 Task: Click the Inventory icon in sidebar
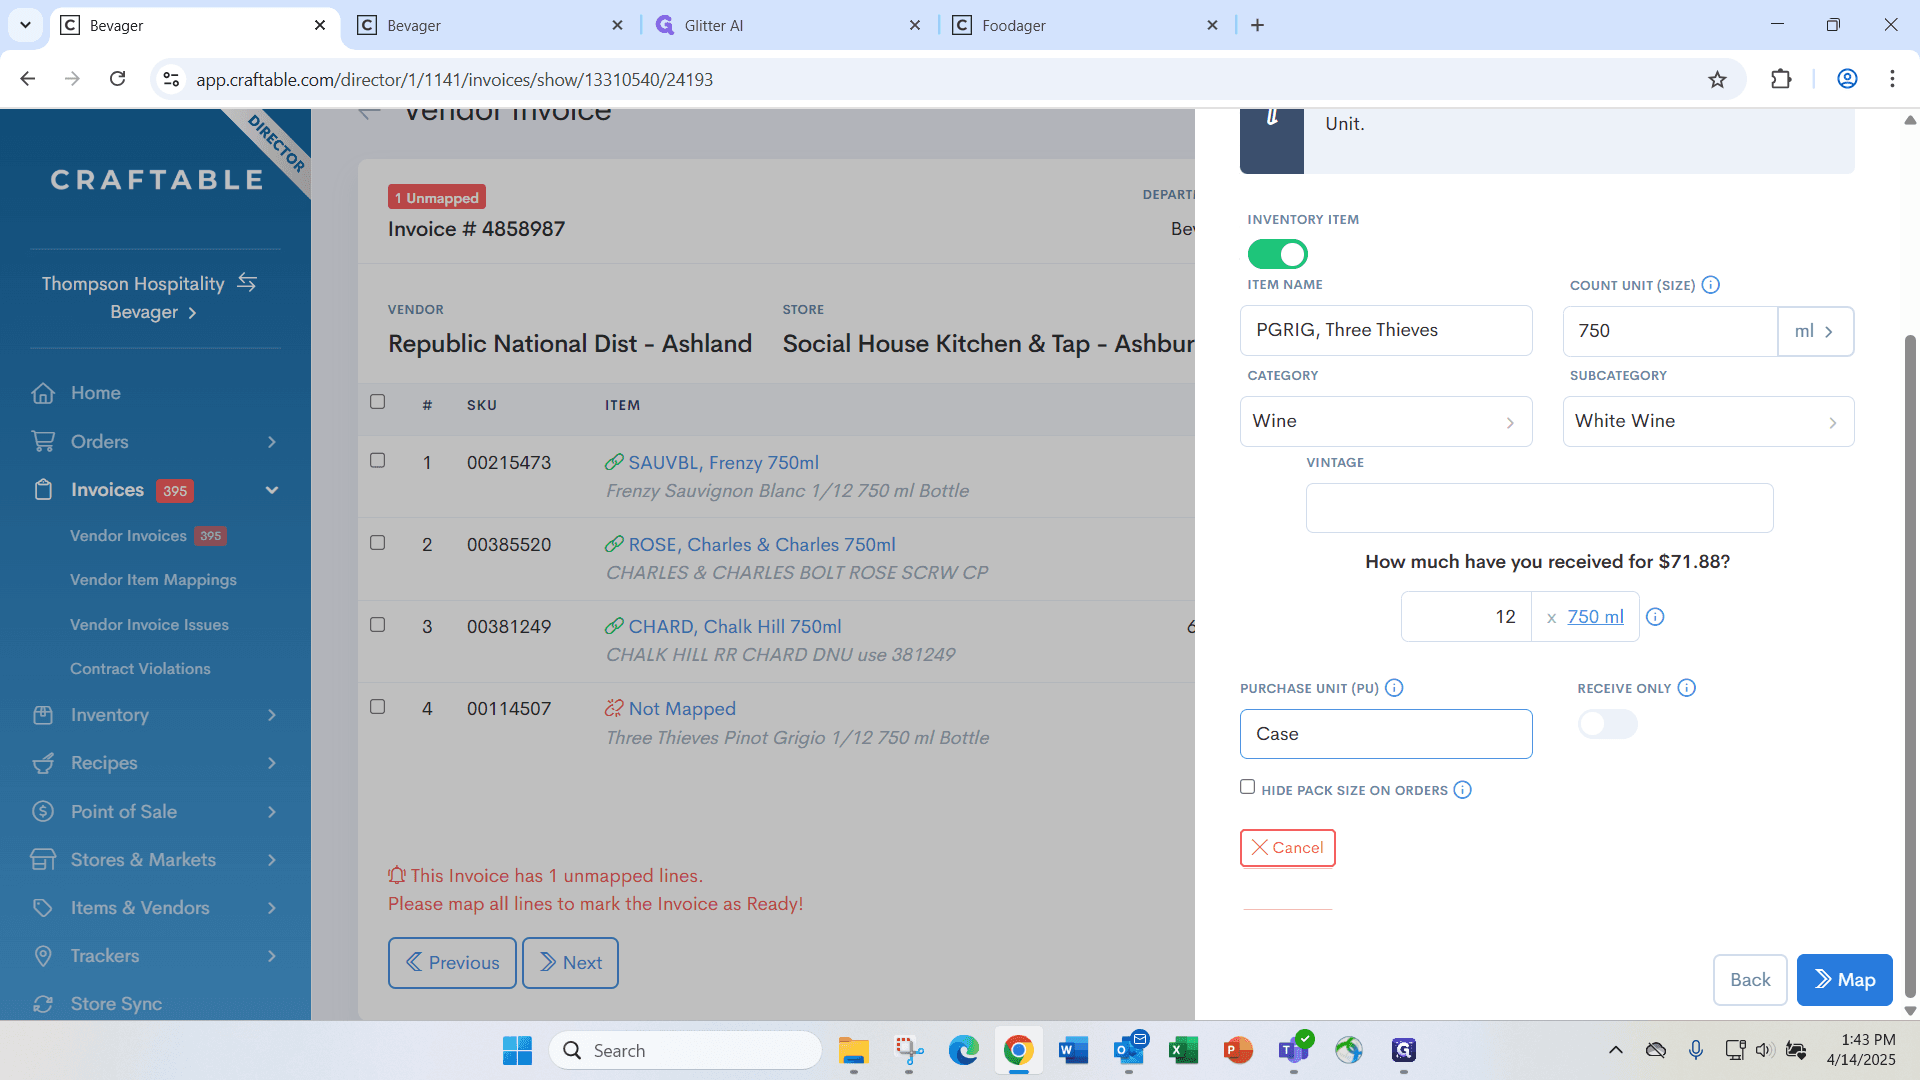43,715
